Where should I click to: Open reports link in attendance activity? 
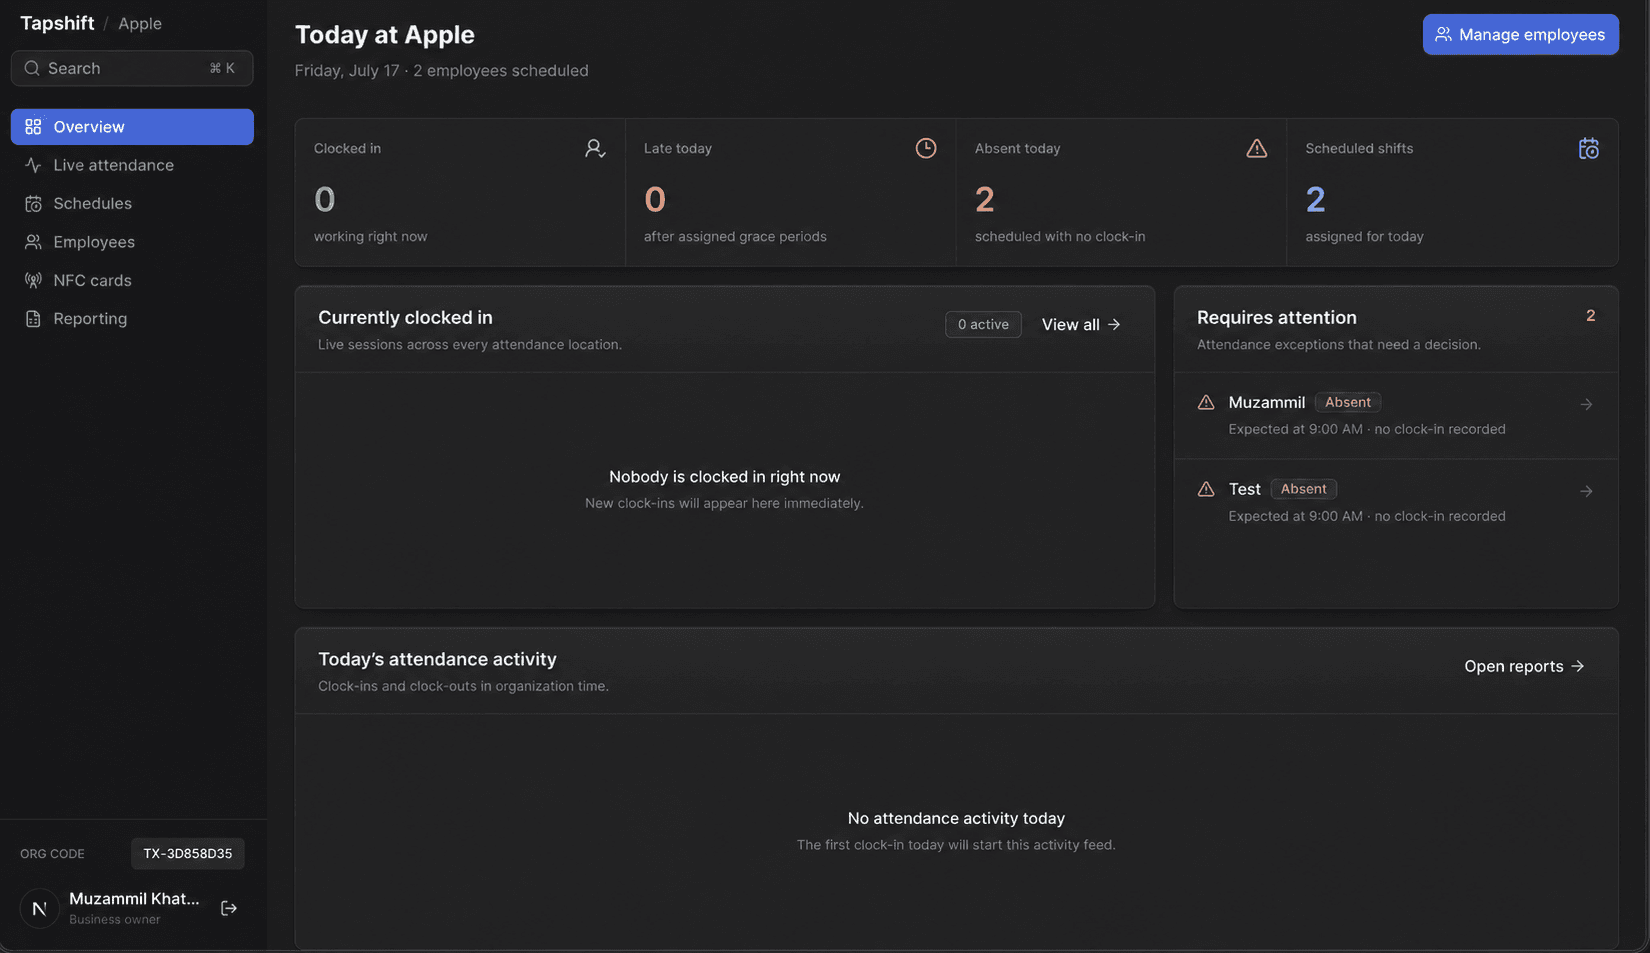[1524, 666]
